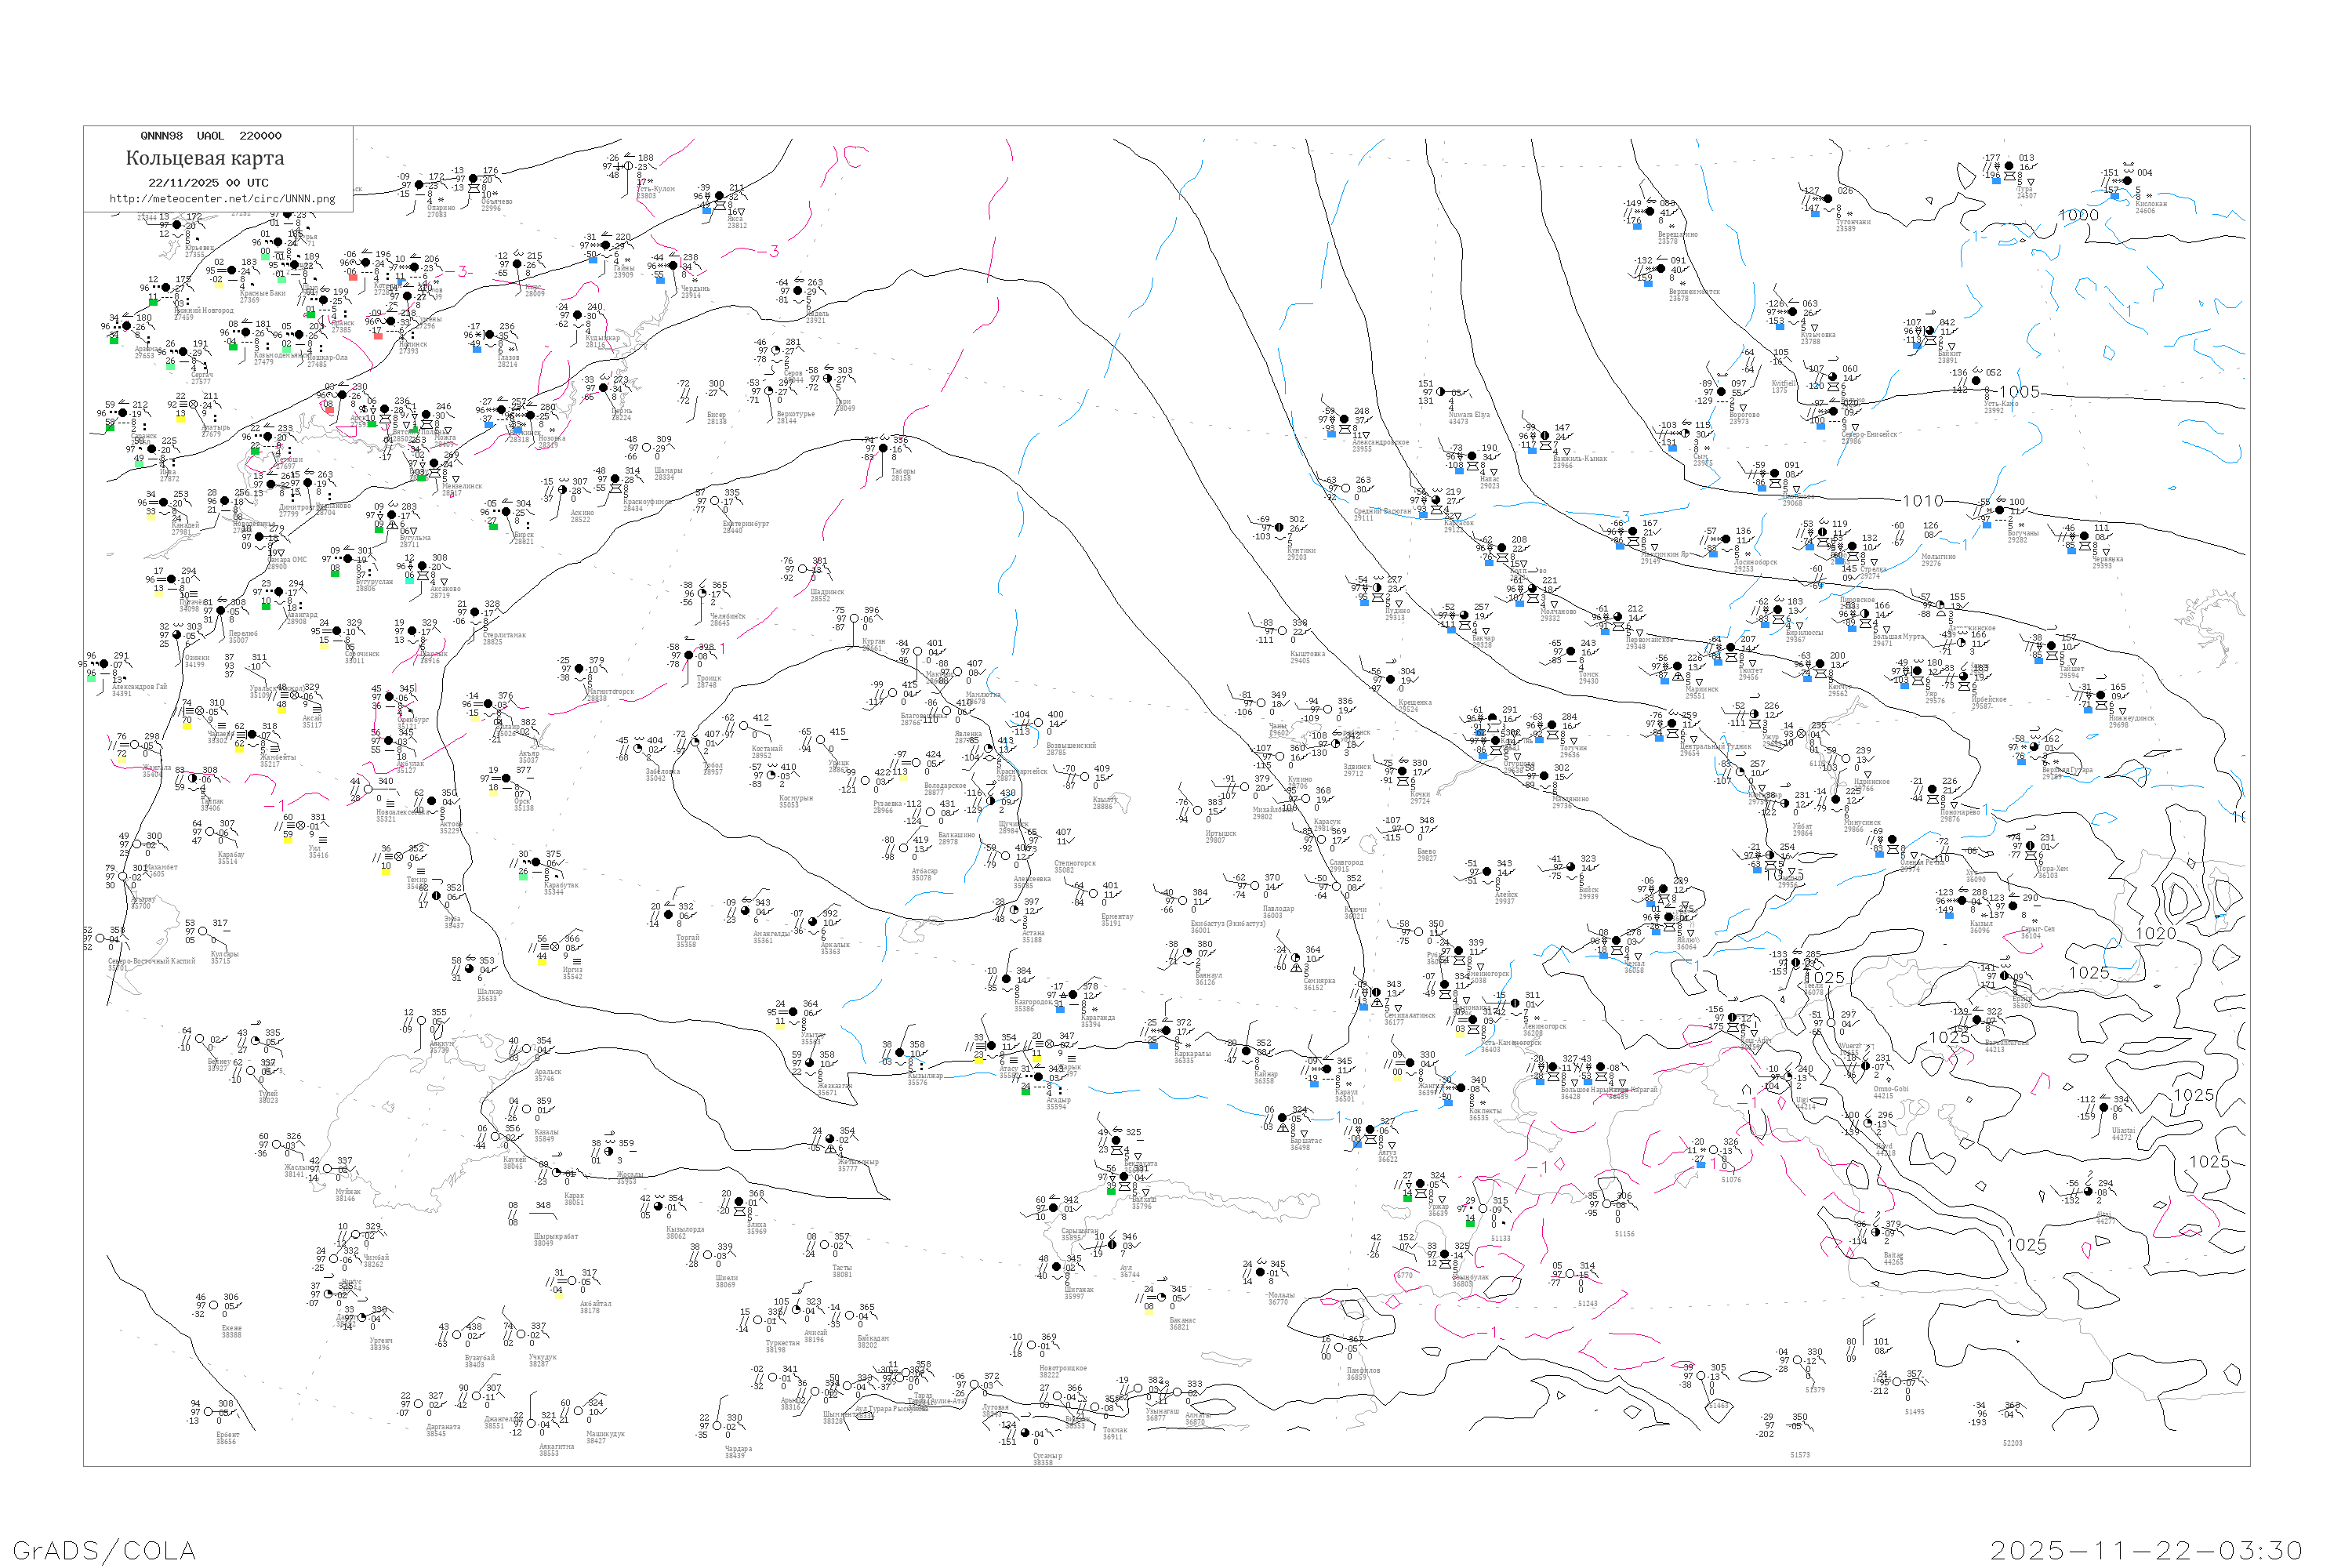The image size is (2352, 1568).
Task: Click the Глазов 28214 station circle
Action: point(490,335)
